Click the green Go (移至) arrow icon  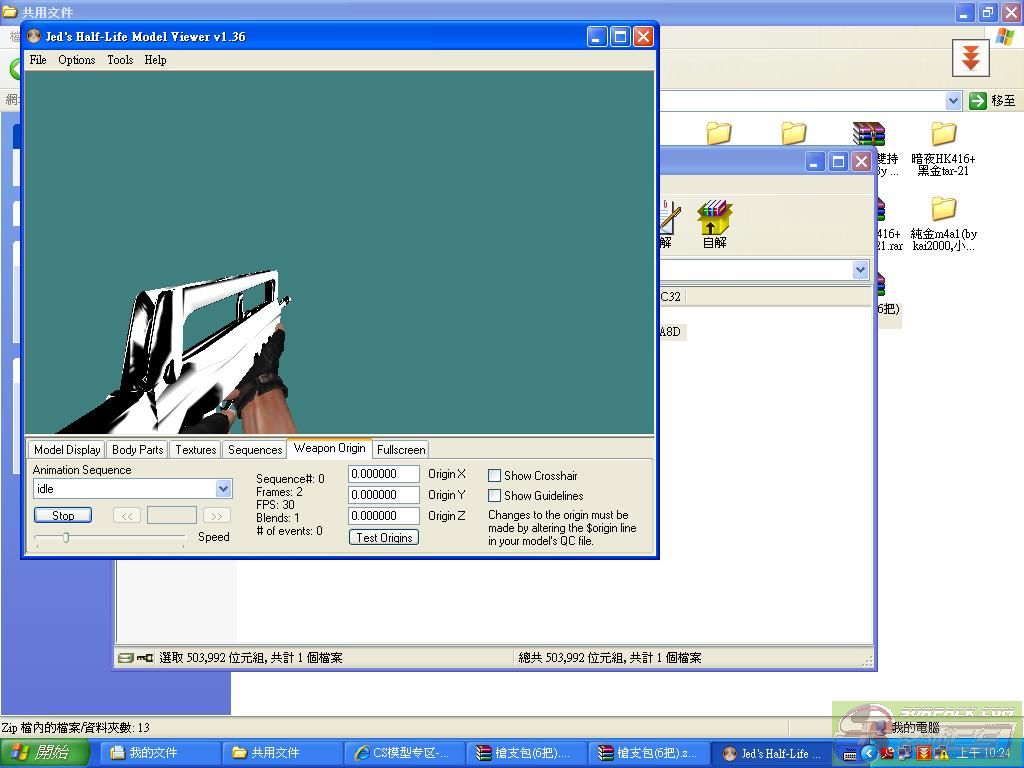click(978, 101)
